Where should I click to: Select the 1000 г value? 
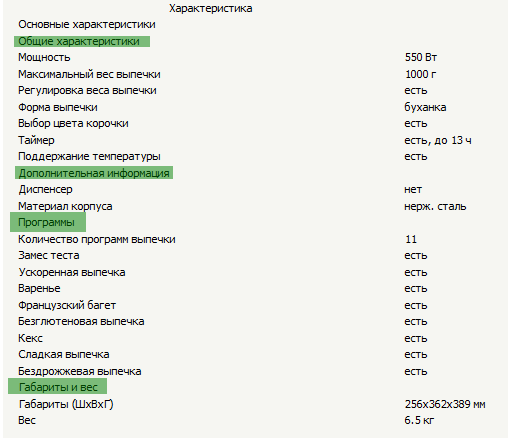click(x=420, y=74)
